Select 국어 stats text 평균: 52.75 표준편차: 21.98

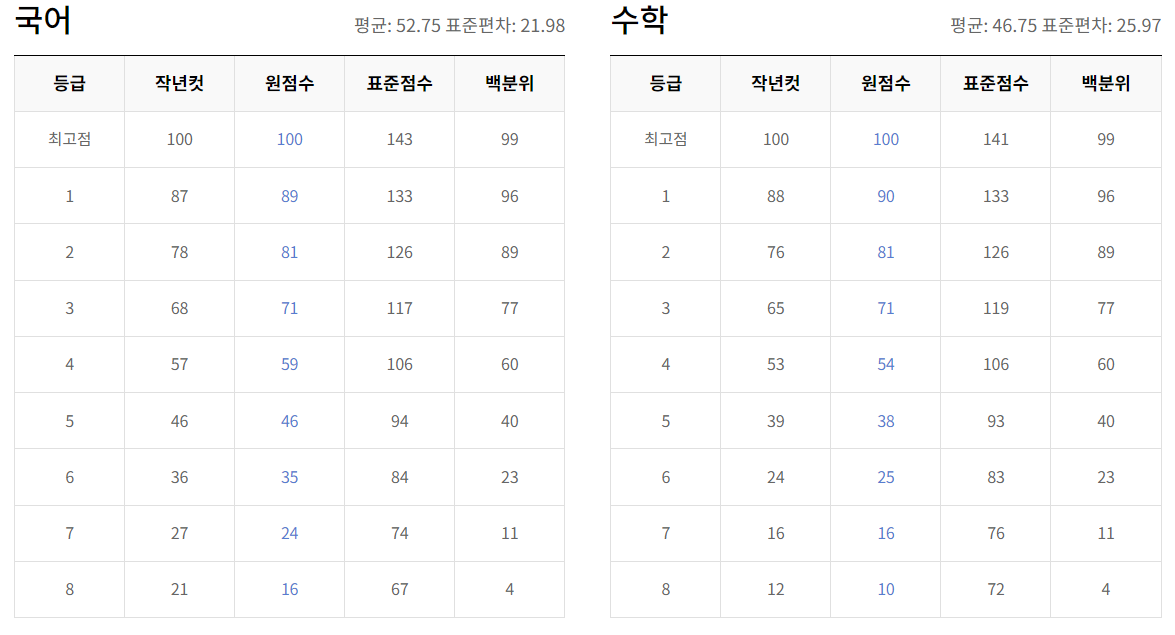pos(459,25)
